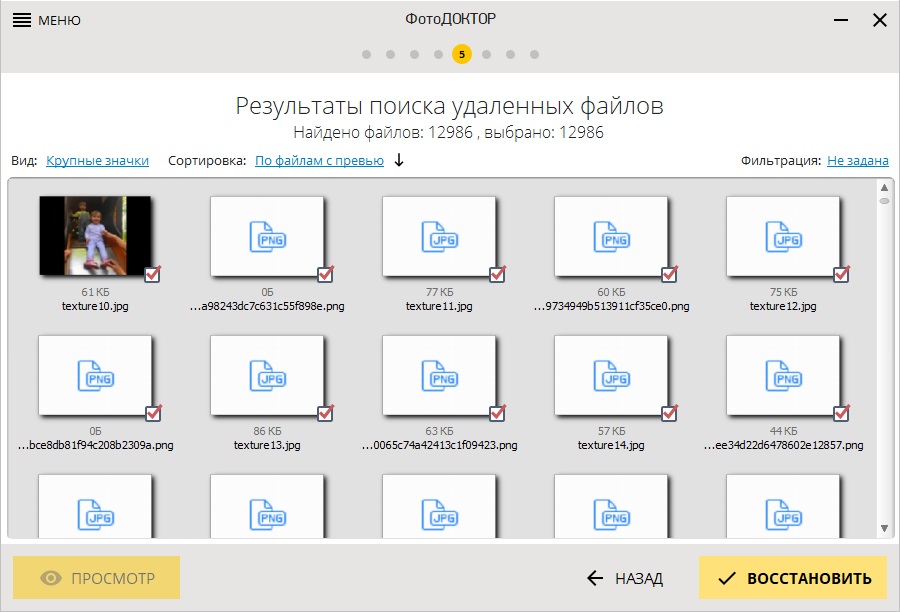
Task: Click the JPG icon for texture14.jpg
Action: coord(611,378)
